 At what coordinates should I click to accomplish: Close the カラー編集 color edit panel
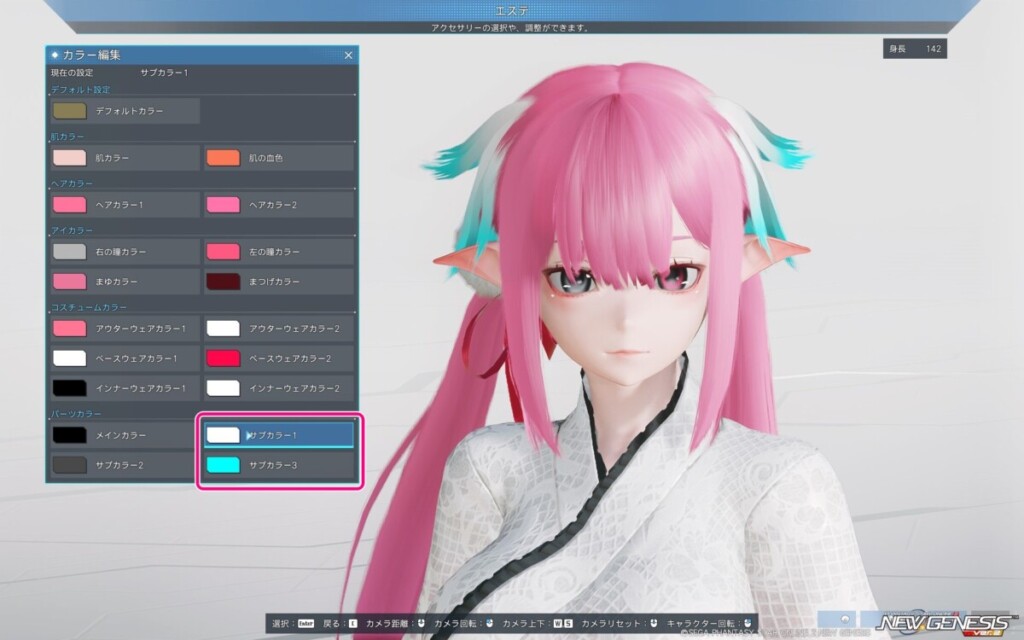coord(348,55)
